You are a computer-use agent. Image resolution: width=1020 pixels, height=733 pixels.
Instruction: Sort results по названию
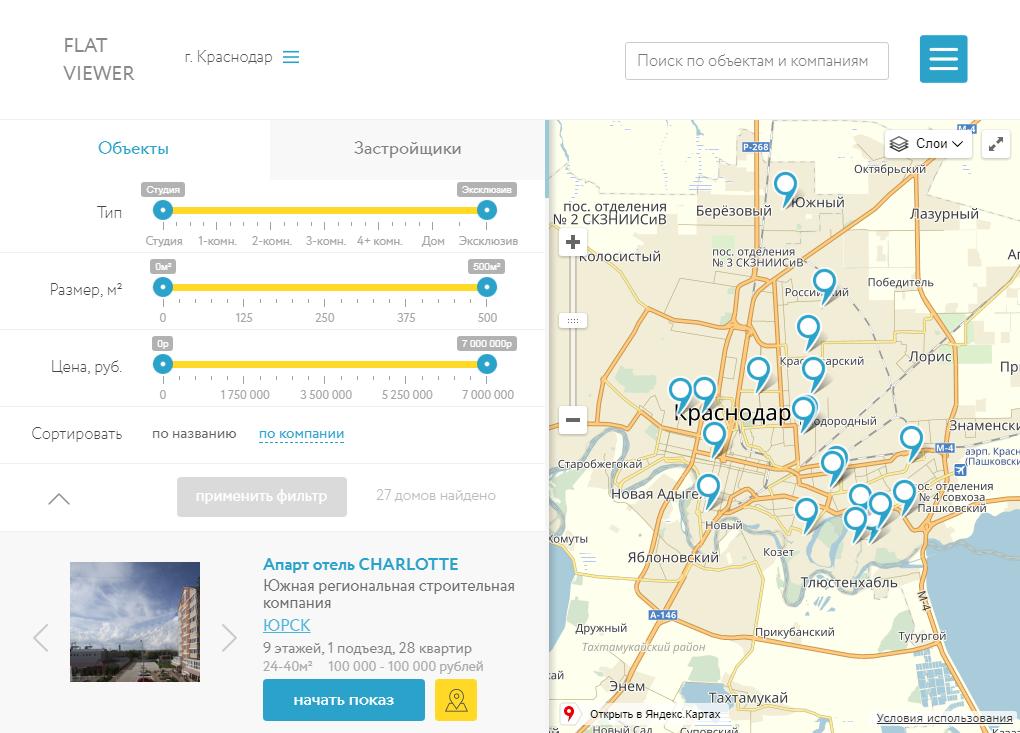pyautogui.click(x=194, y=434)
